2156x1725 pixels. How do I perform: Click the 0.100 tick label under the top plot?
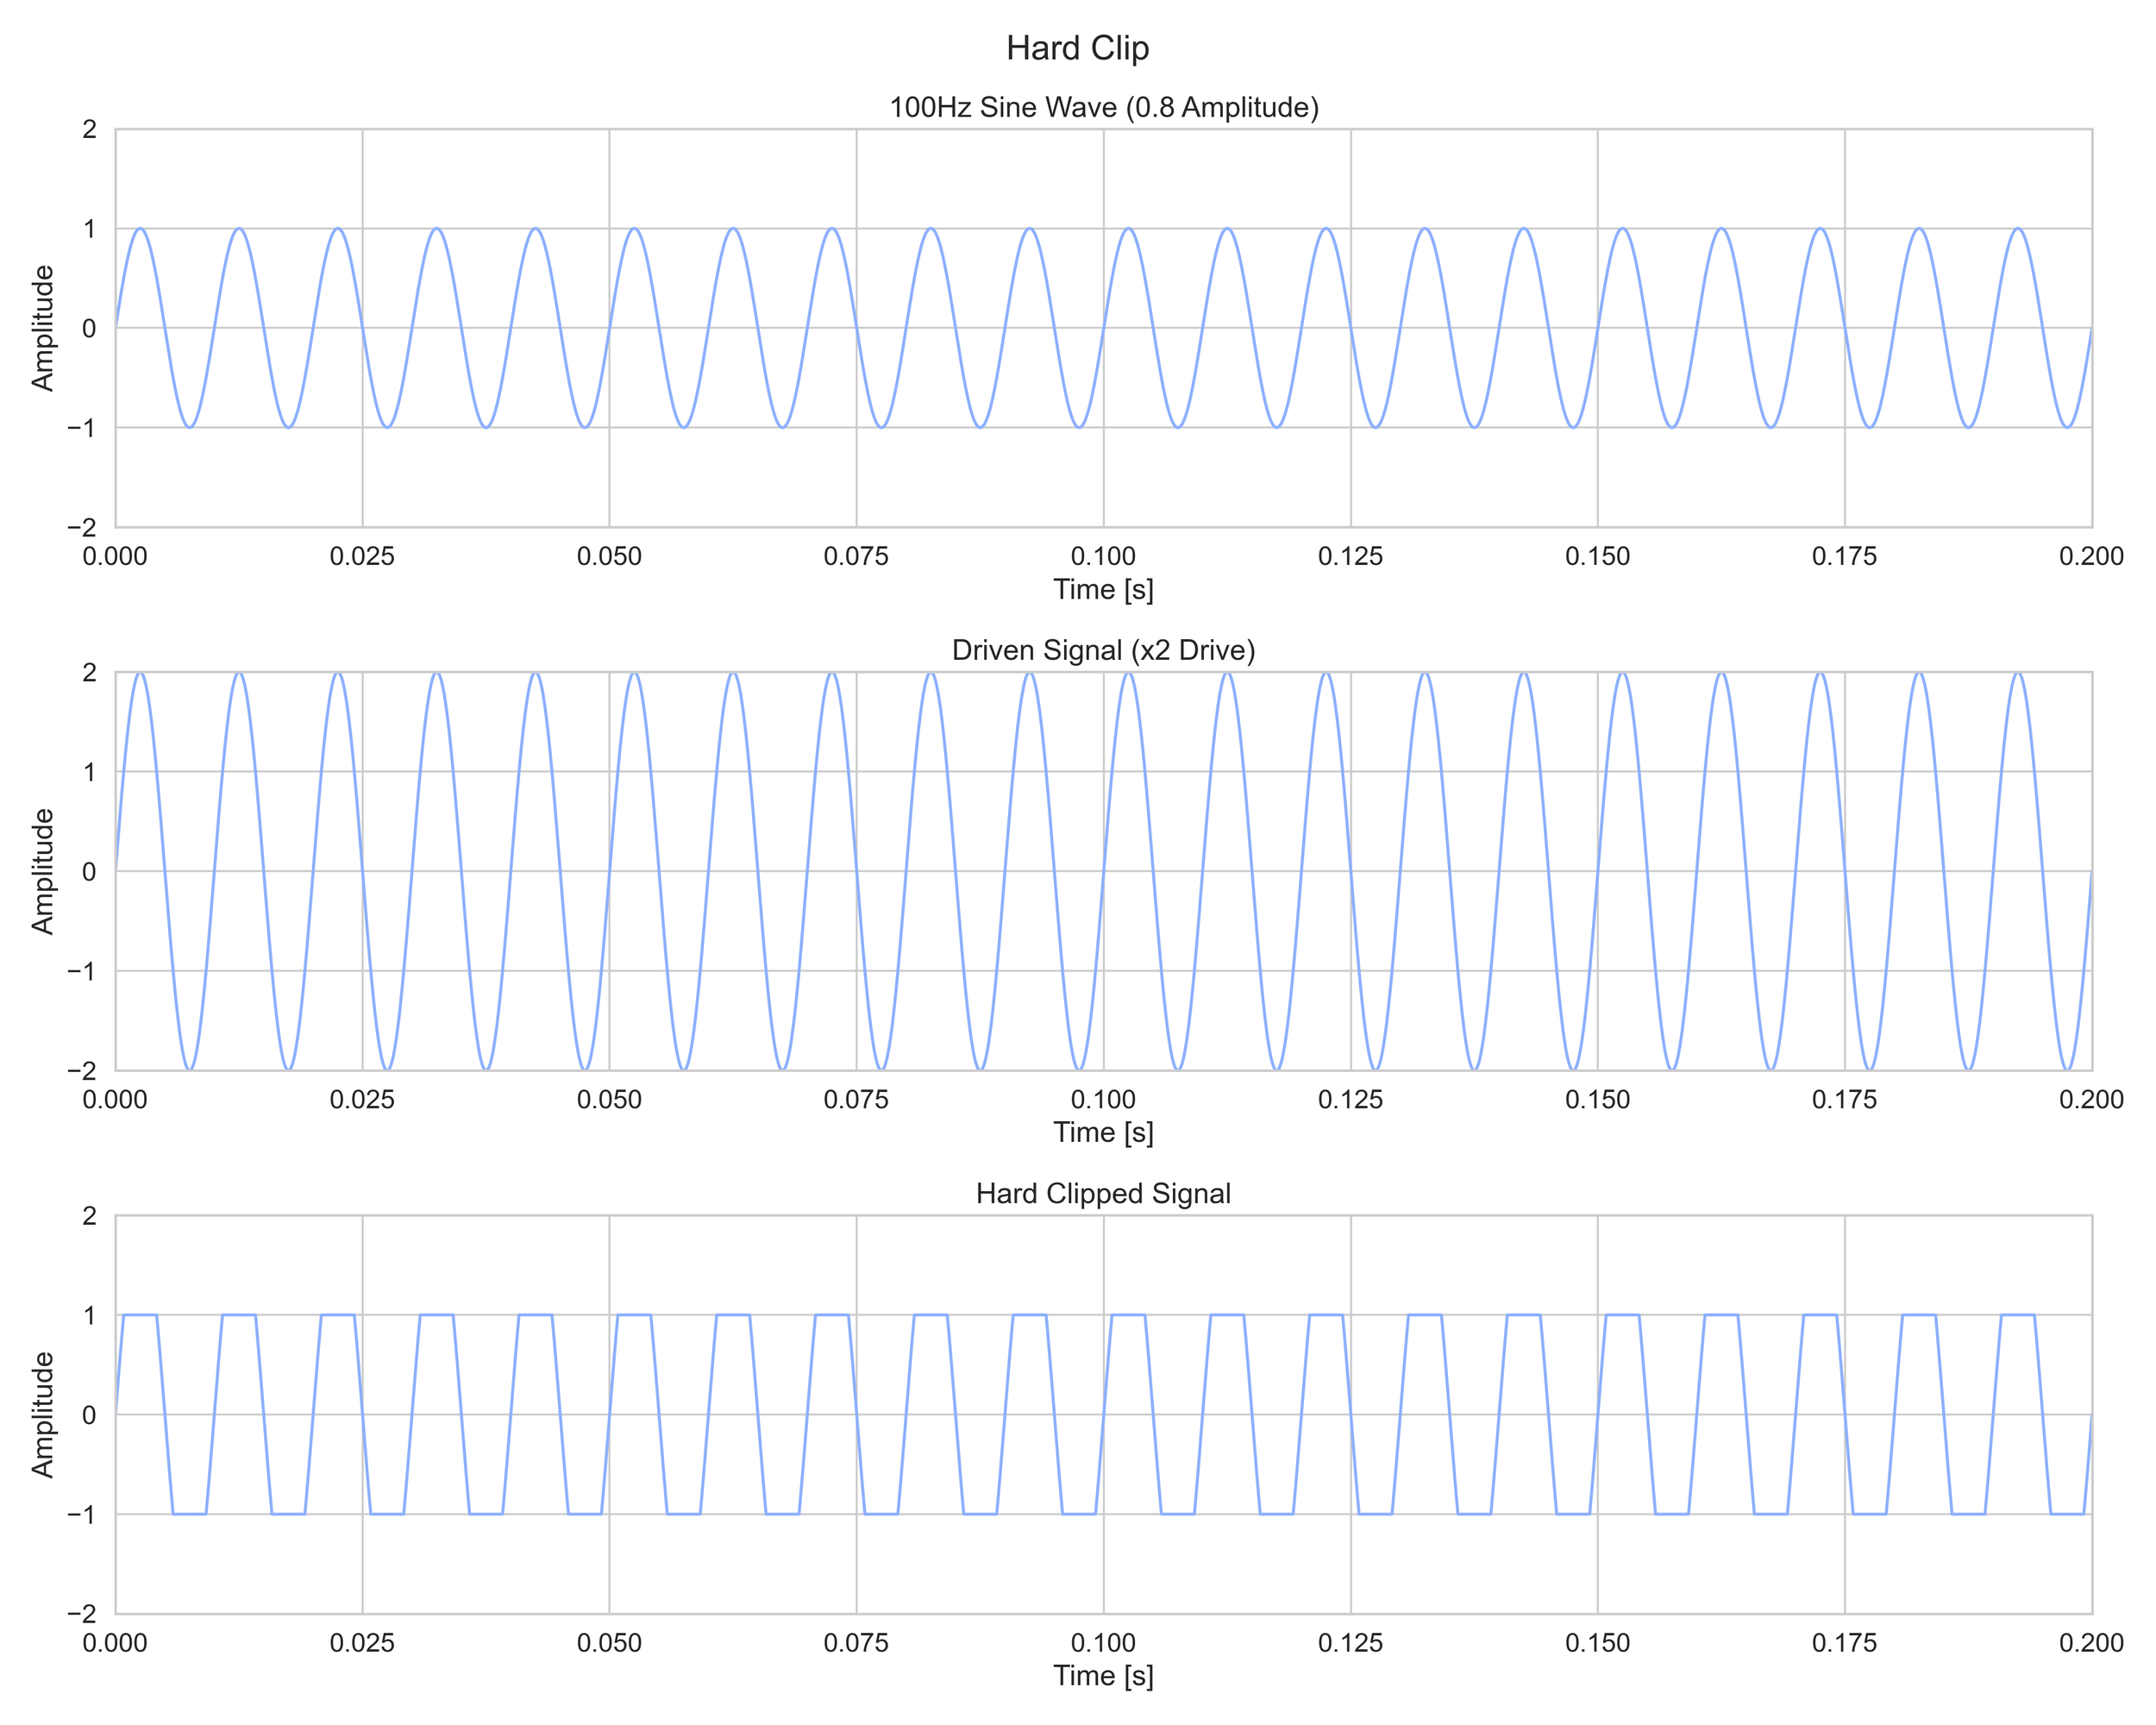pyautogui.click(x=1103, y=556)
